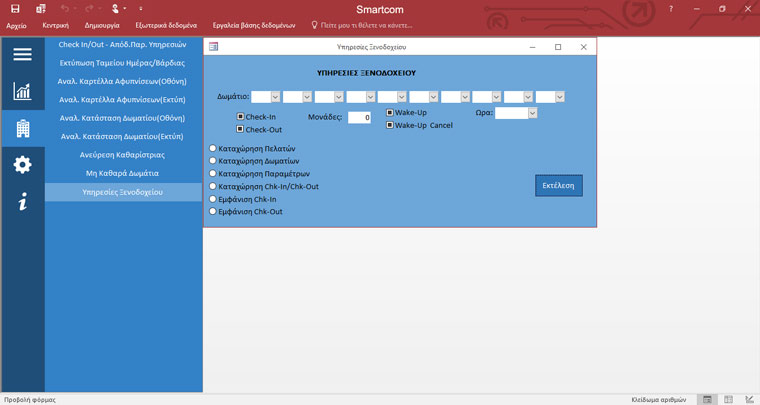Viewport: 760px width, 405px height.
Task: Switch to Design view in status bar
Action: click(x=750, y=399)
